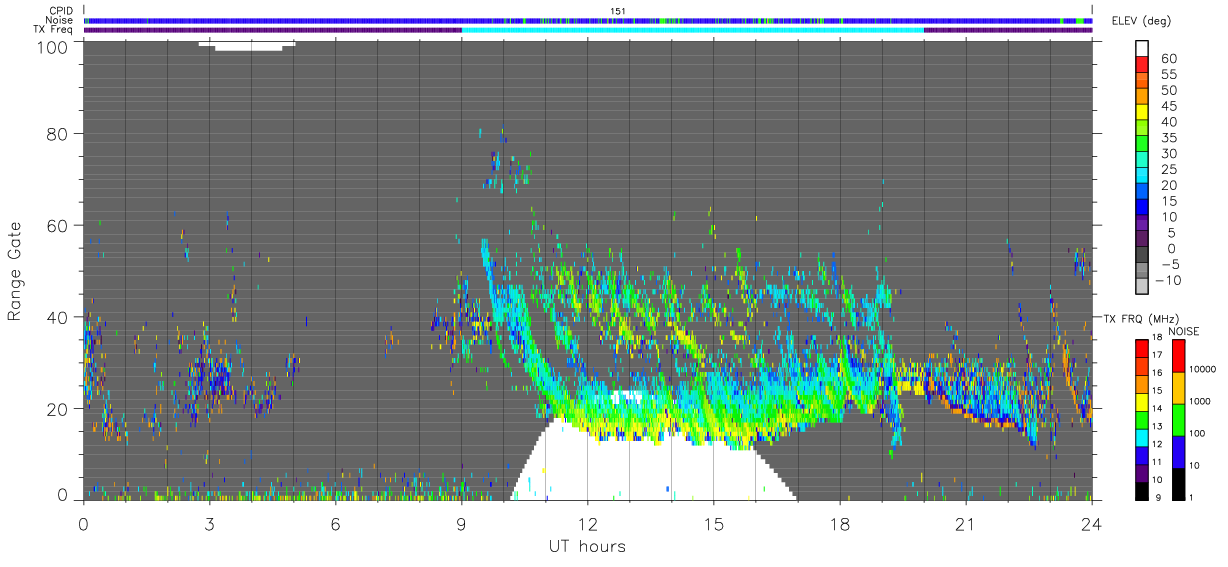
Task: Pick the light gray ELEV swatch beside -10
Action: click(x=1142, y=287)
